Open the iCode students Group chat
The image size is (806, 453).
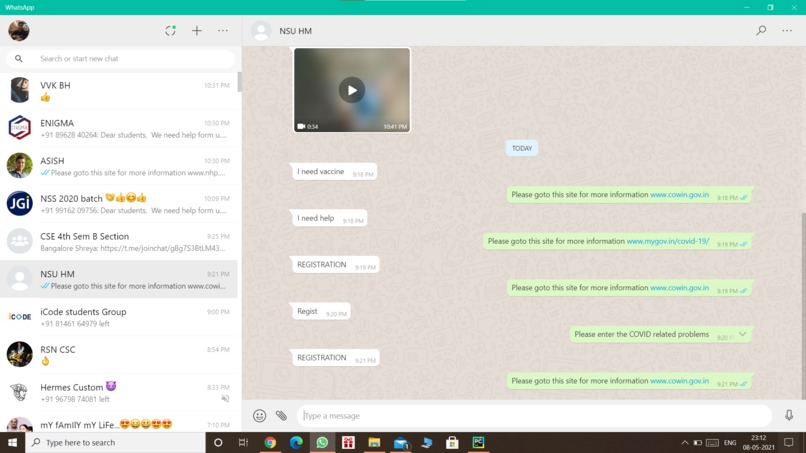(x=119, y=317)
